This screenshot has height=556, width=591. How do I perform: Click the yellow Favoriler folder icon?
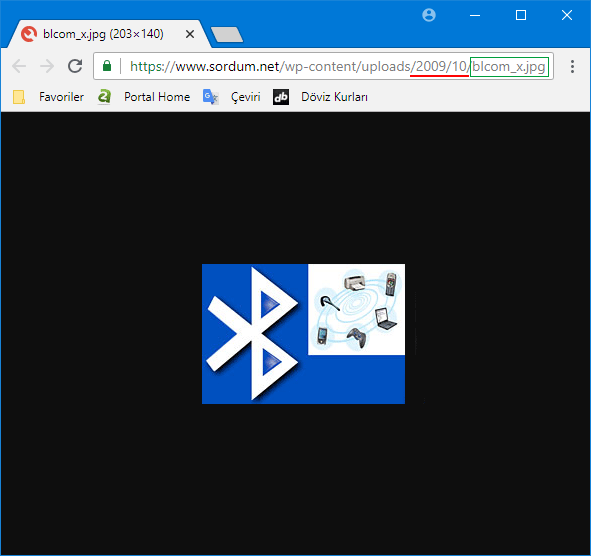pyautogui.click(x=19, y=97)
